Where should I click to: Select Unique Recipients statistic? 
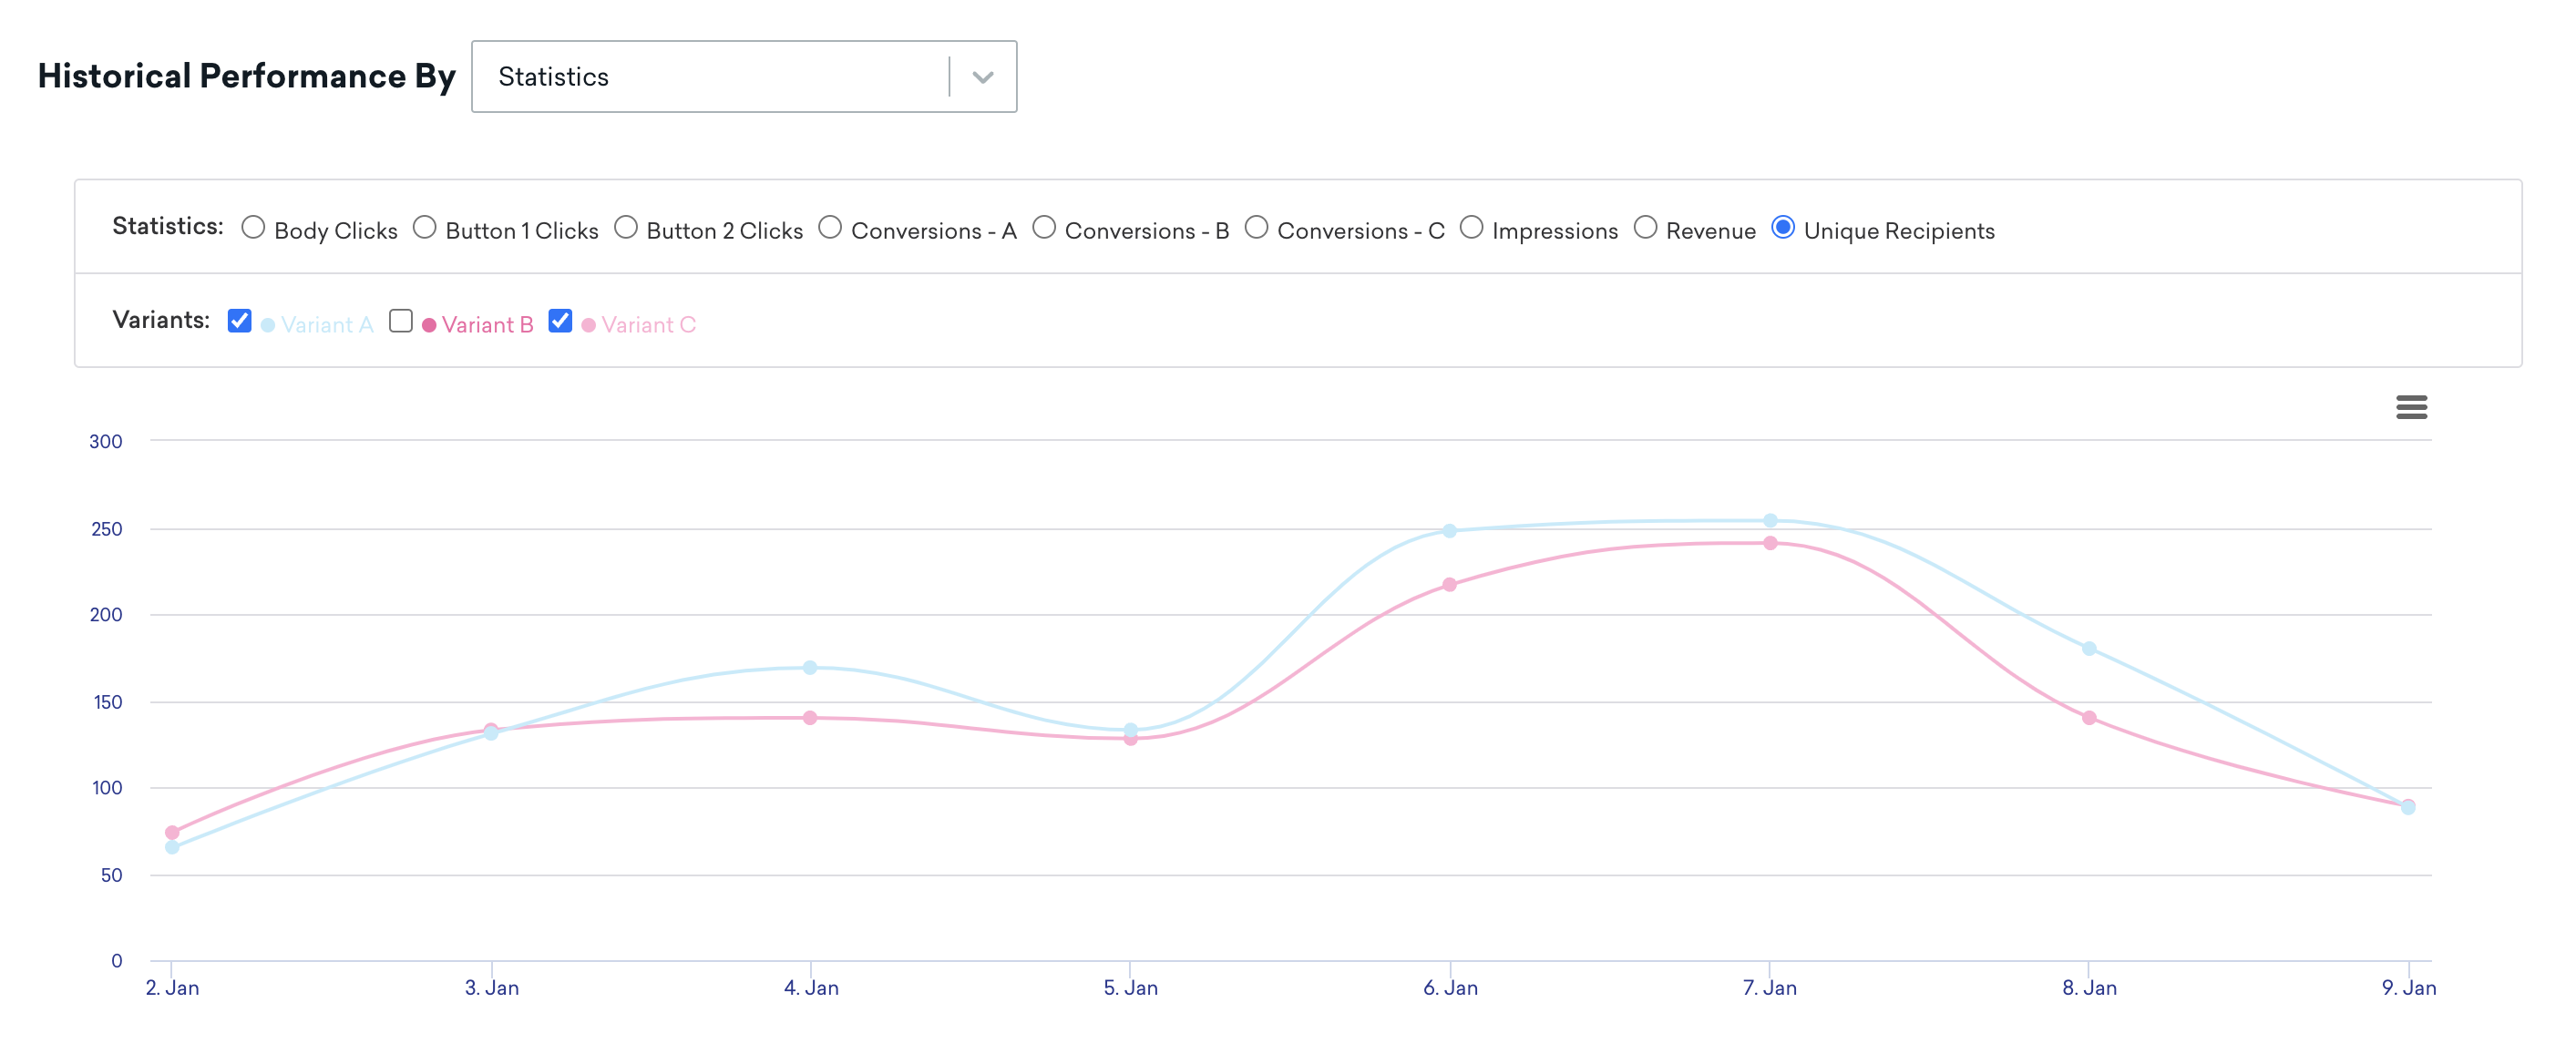(x=1782, y=229)
